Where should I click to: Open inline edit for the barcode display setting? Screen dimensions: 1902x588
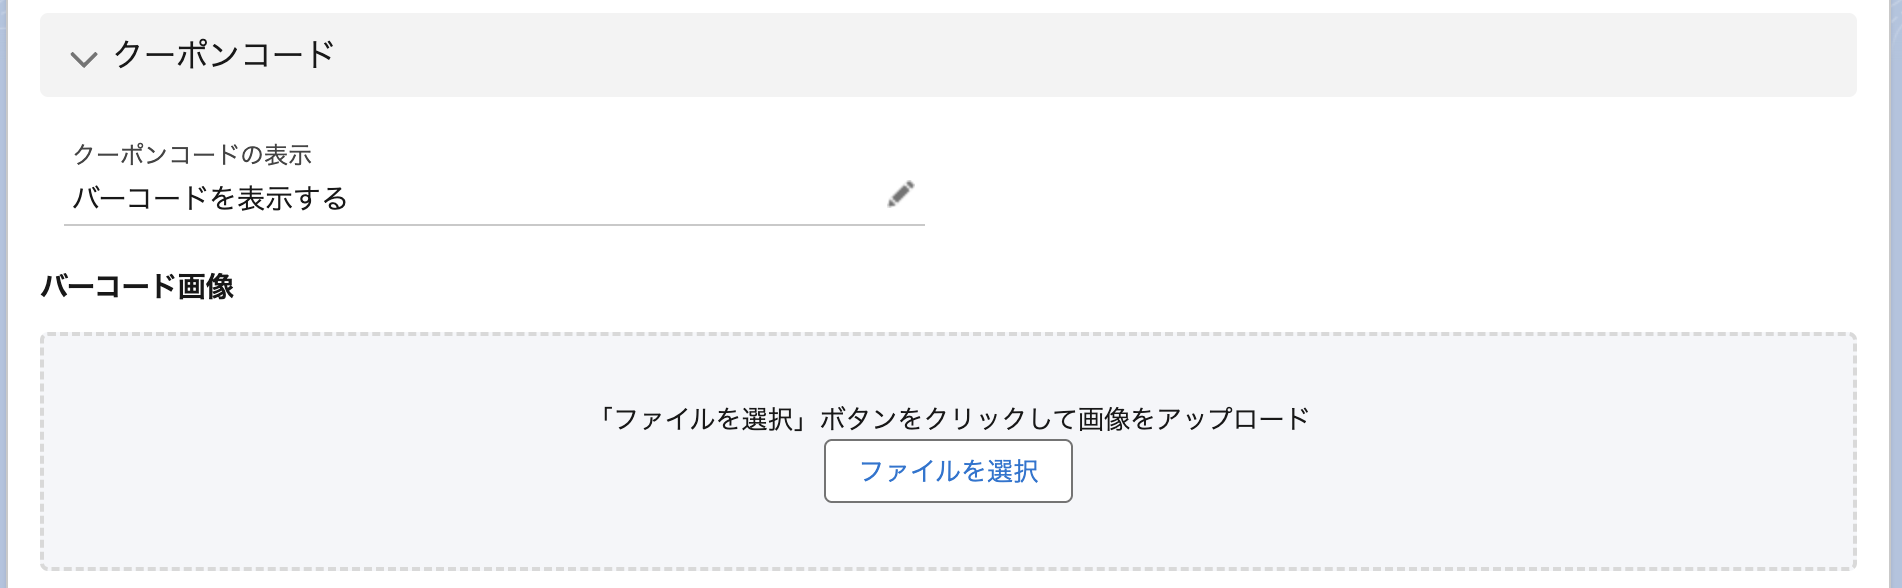(x=900, y=194)
